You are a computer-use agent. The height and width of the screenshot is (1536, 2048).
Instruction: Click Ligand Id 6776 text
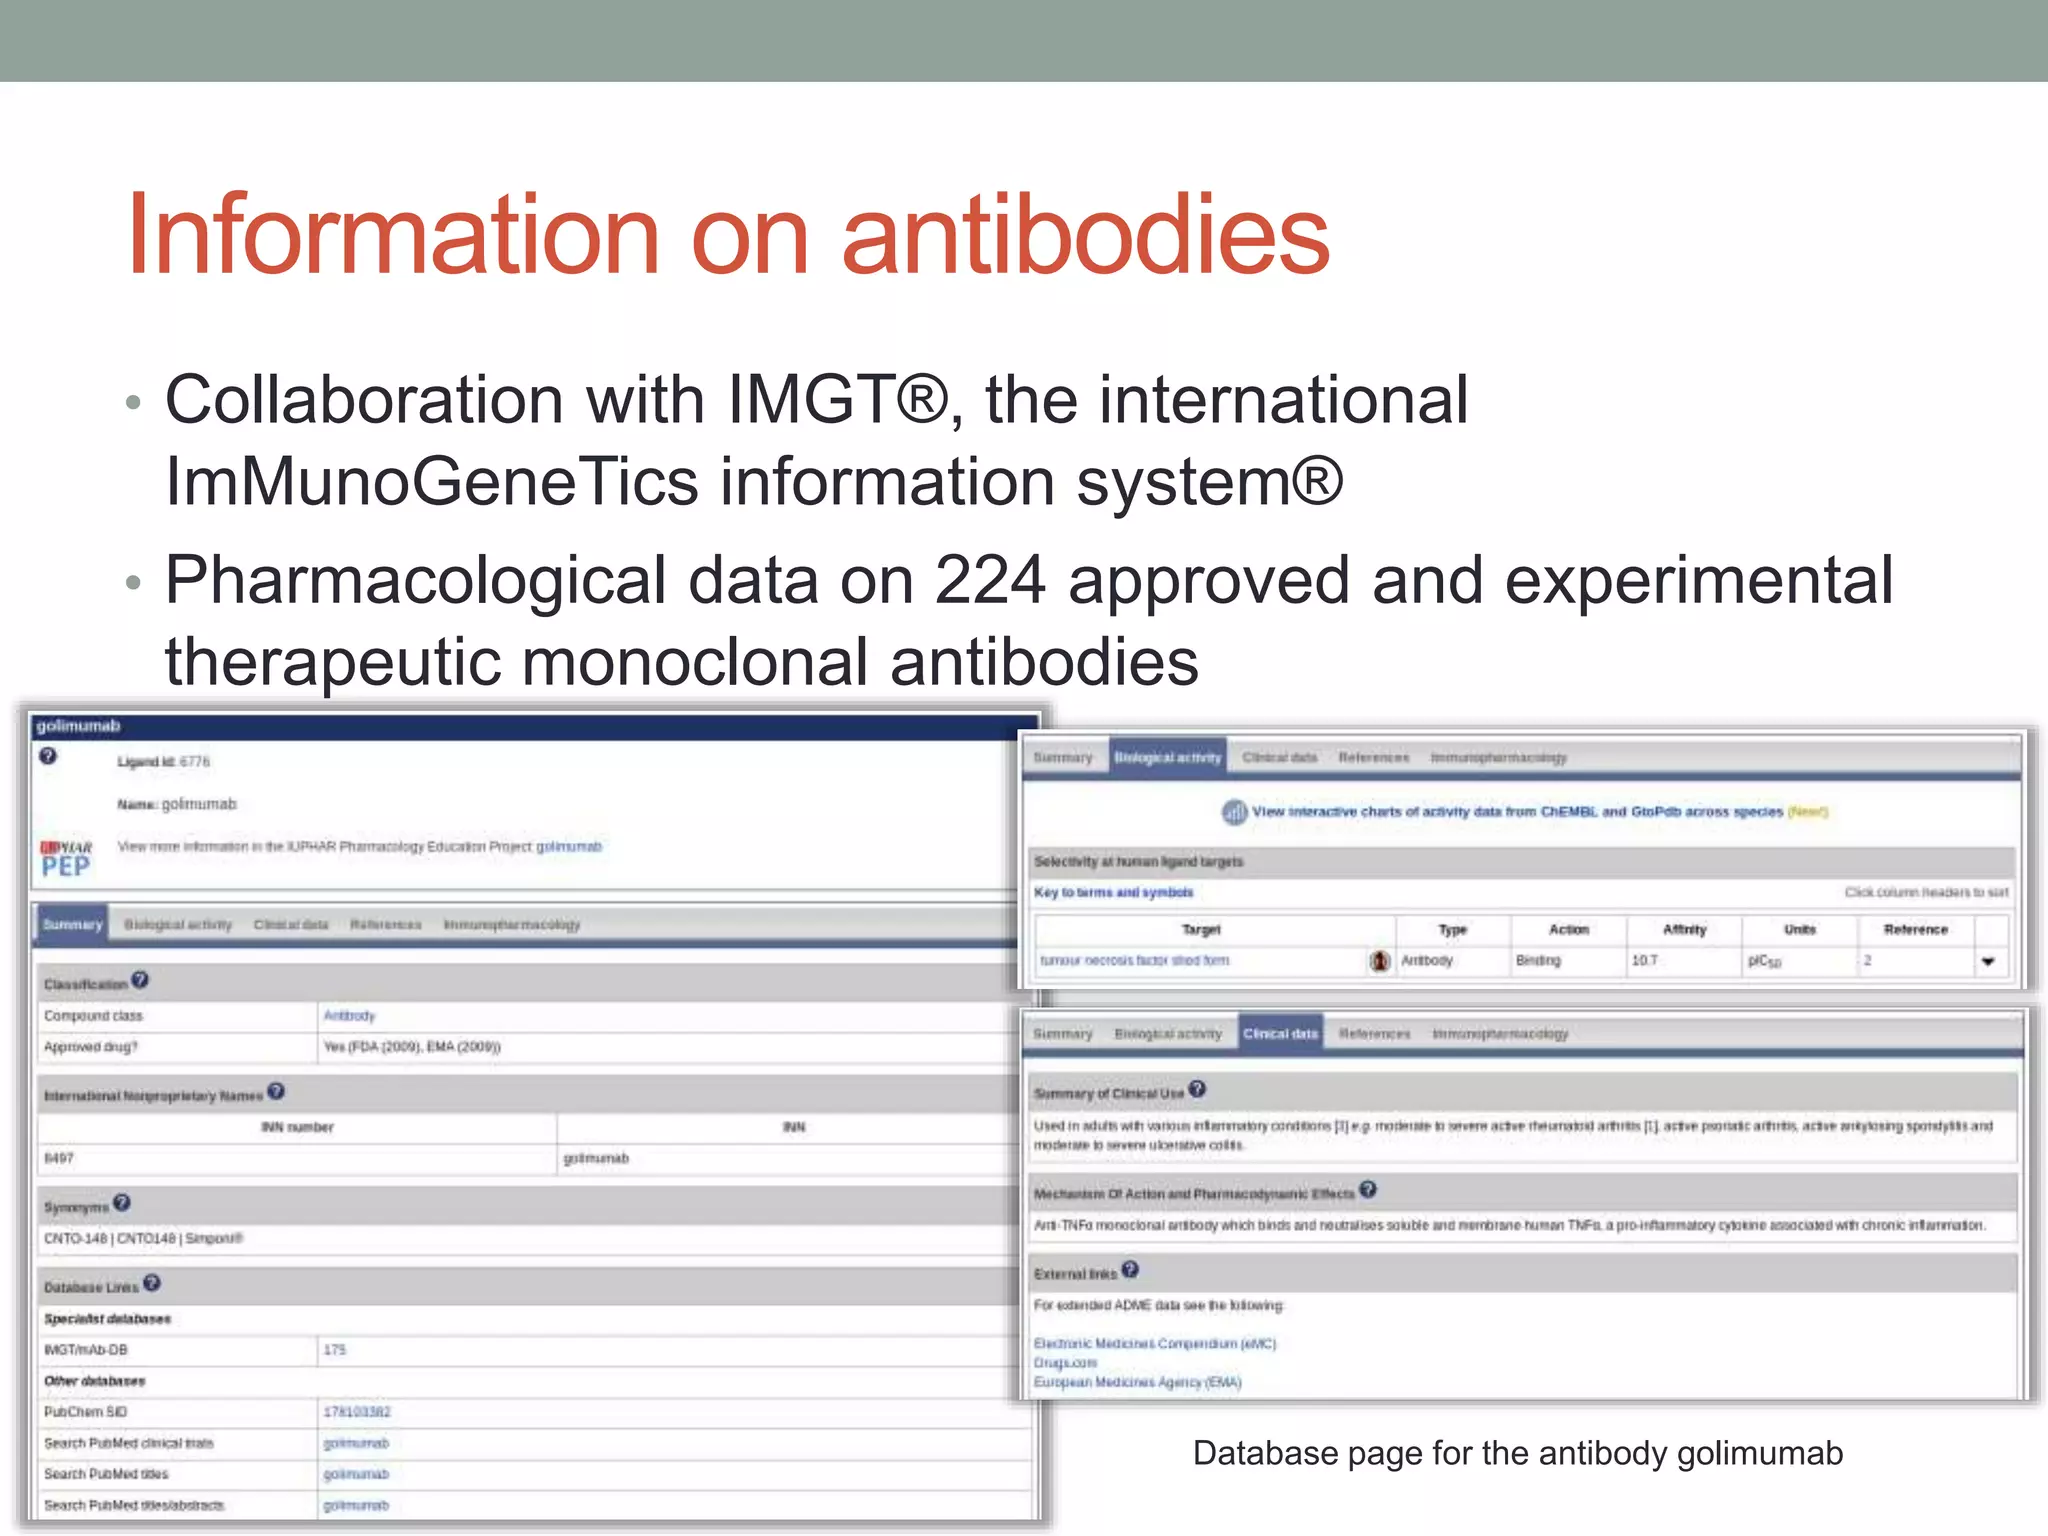tap(164, 762)
